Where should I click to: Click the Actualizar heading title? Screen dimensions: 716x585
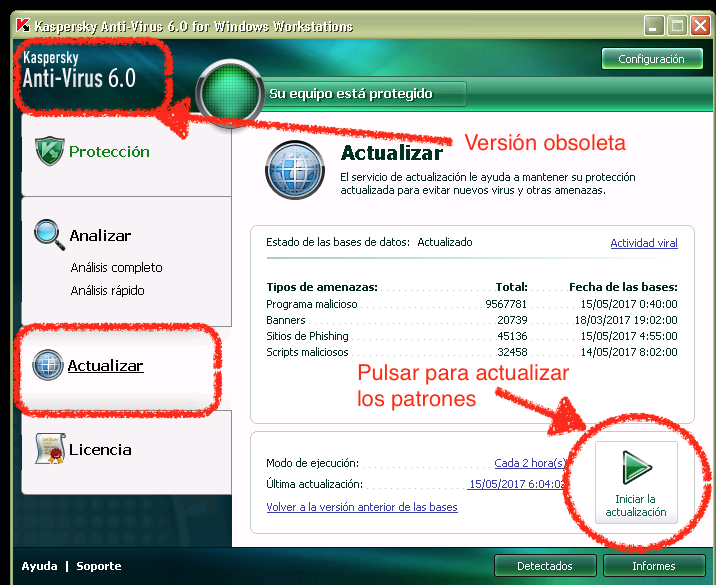tap(391, 153)
